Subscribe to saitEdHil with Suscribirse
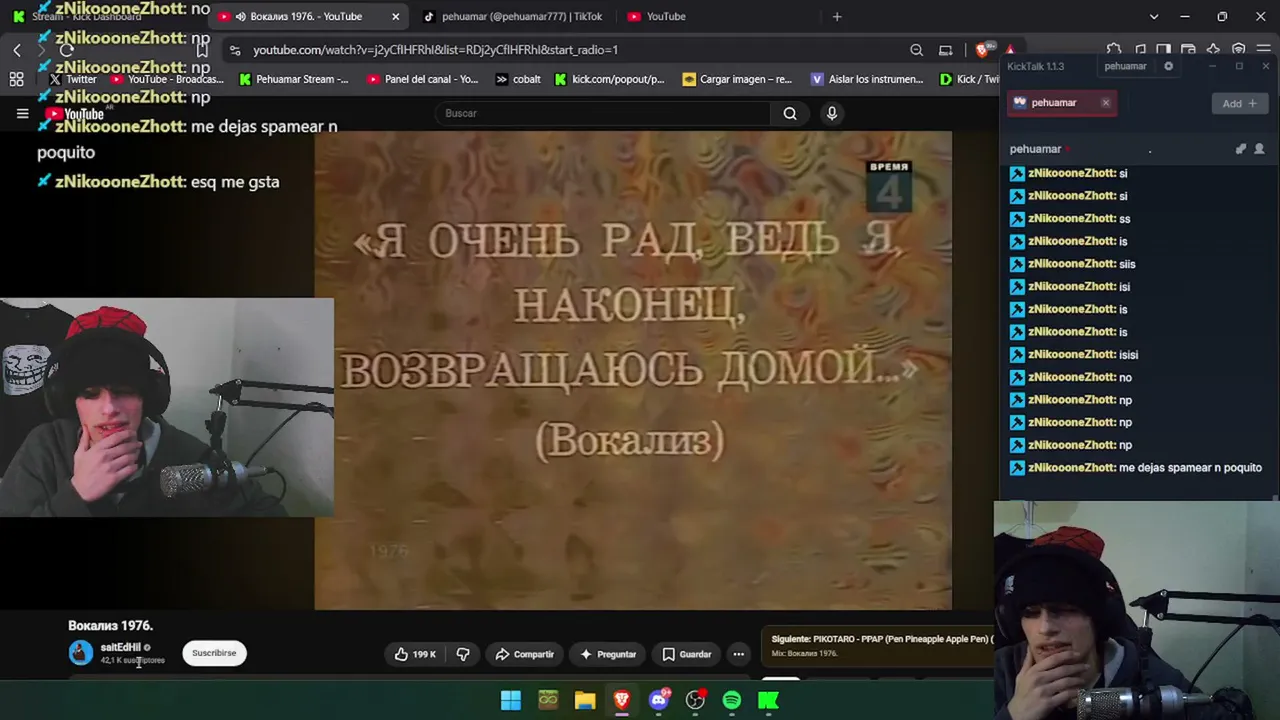The height and width of the screenshot is (720, 1280). coord(214,653)
